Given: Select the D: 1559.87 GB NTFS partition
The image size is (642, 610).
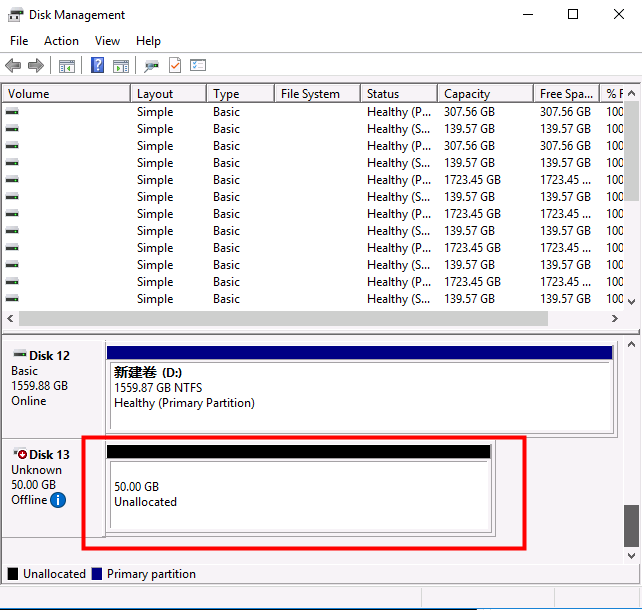Looking at the screenshot, I should click(x=362, y=390).
